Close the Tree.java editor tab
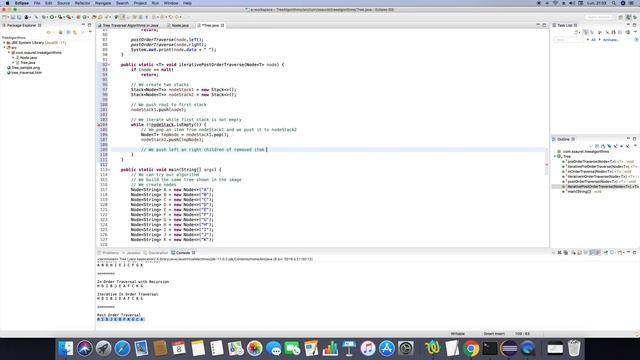The height and width of the screenshot is (360, 640). click(x=222, y=25)
